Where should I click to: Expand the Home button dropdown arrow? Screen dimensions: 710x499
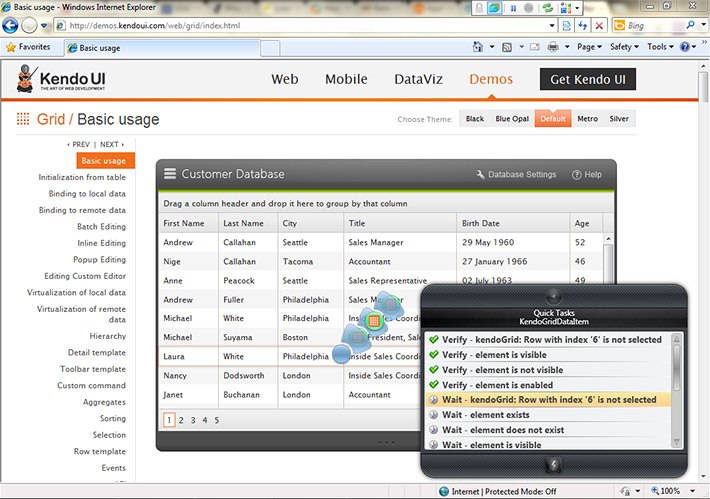coord(492,47)
